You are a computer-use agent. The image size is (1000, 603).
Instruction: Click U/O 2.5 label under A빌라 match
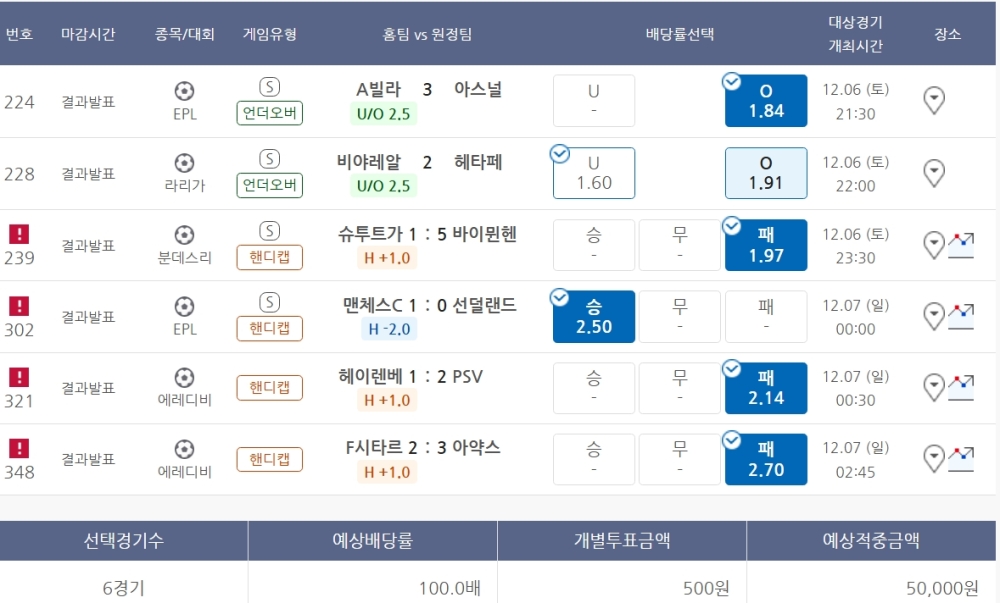pyautogui.click(x=384, y=114)
